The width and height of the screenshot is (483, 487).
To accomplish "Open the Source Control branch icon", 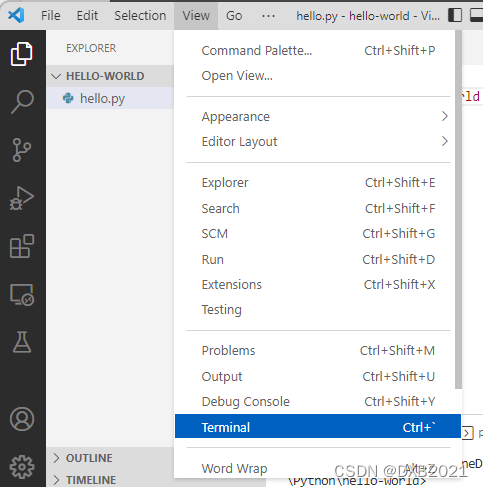I will click(22, 150).
